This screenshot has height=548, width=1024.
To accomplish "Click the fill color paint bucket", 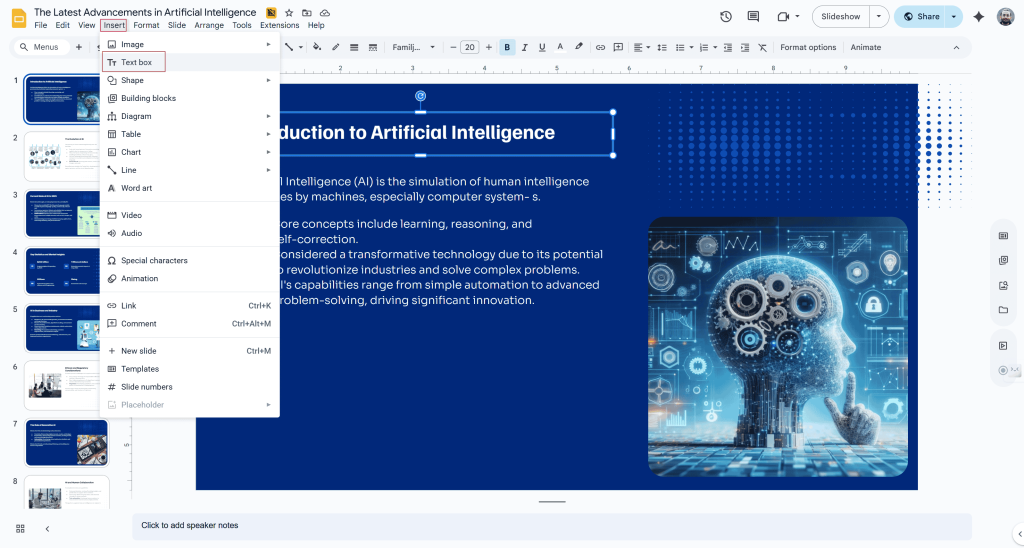I will click(x=317, y=47).
